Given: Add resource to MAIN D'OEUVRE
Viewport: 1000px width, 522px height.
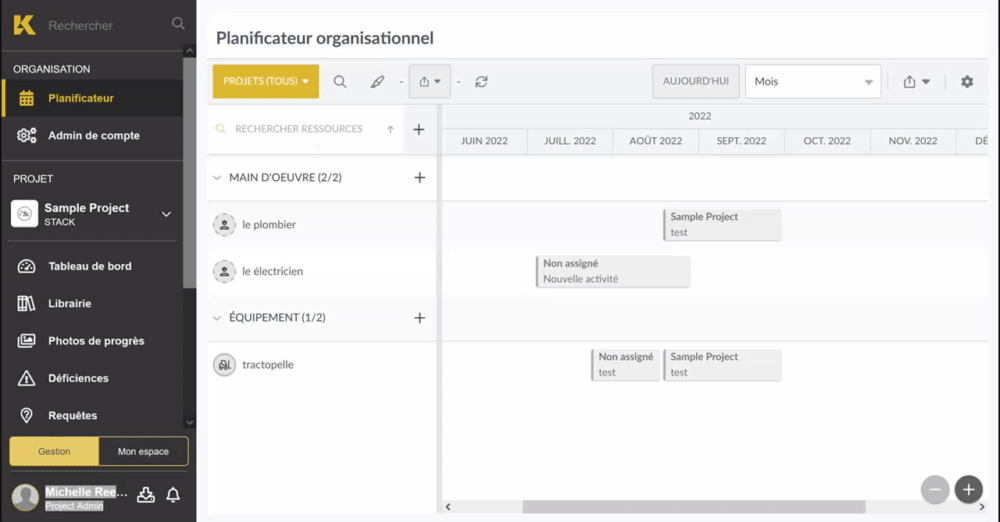Looking at the screenshot, I should tap(420, 177).
